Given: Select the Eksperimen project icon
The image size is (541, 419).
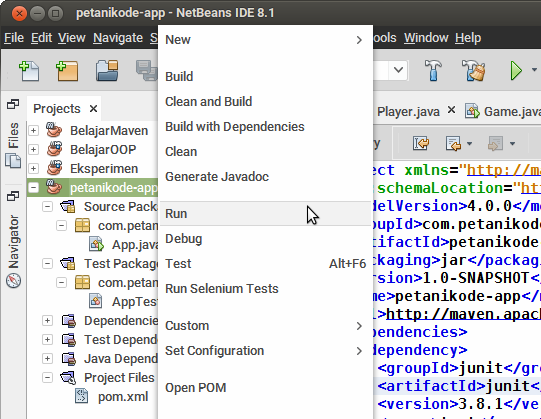Looking at the screenshot, I should (x=54, y=168).
